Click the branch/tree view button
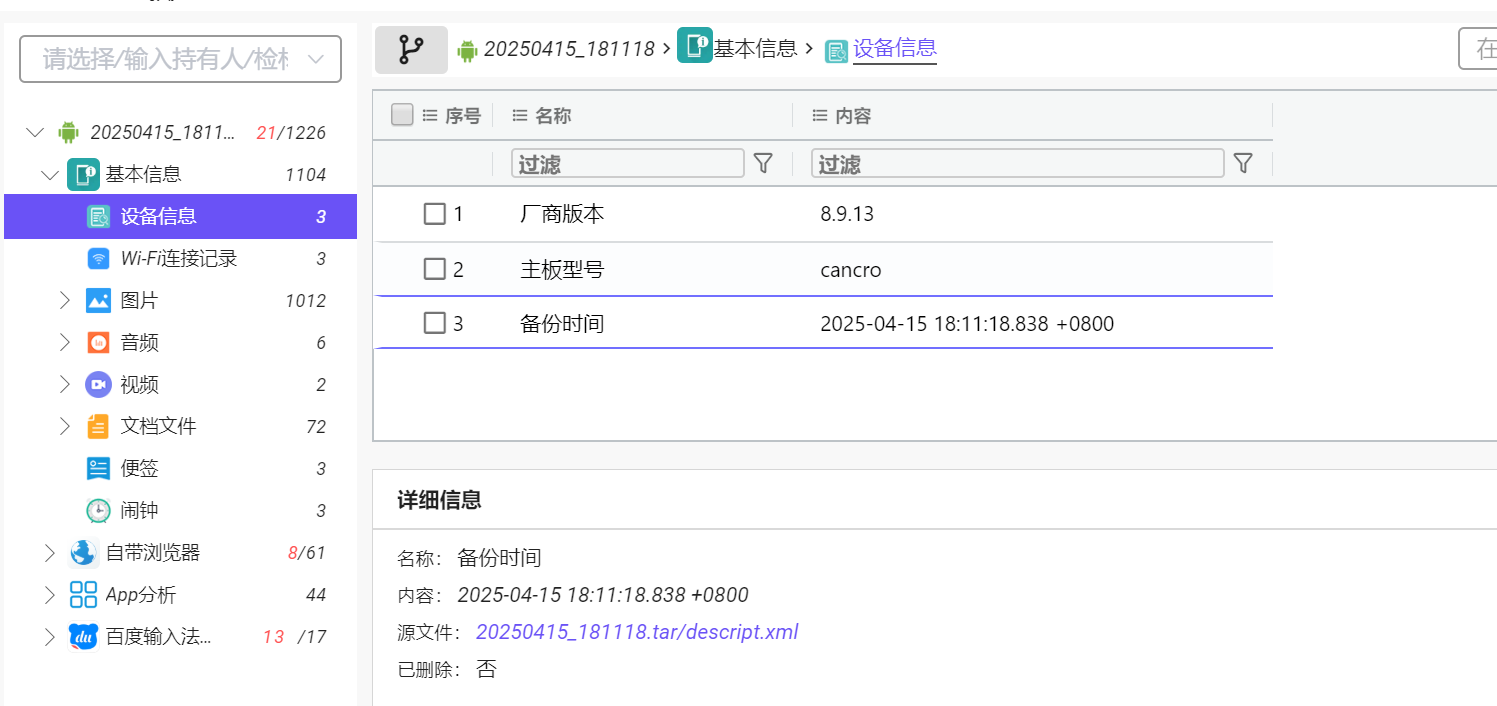 click(411, 49)
